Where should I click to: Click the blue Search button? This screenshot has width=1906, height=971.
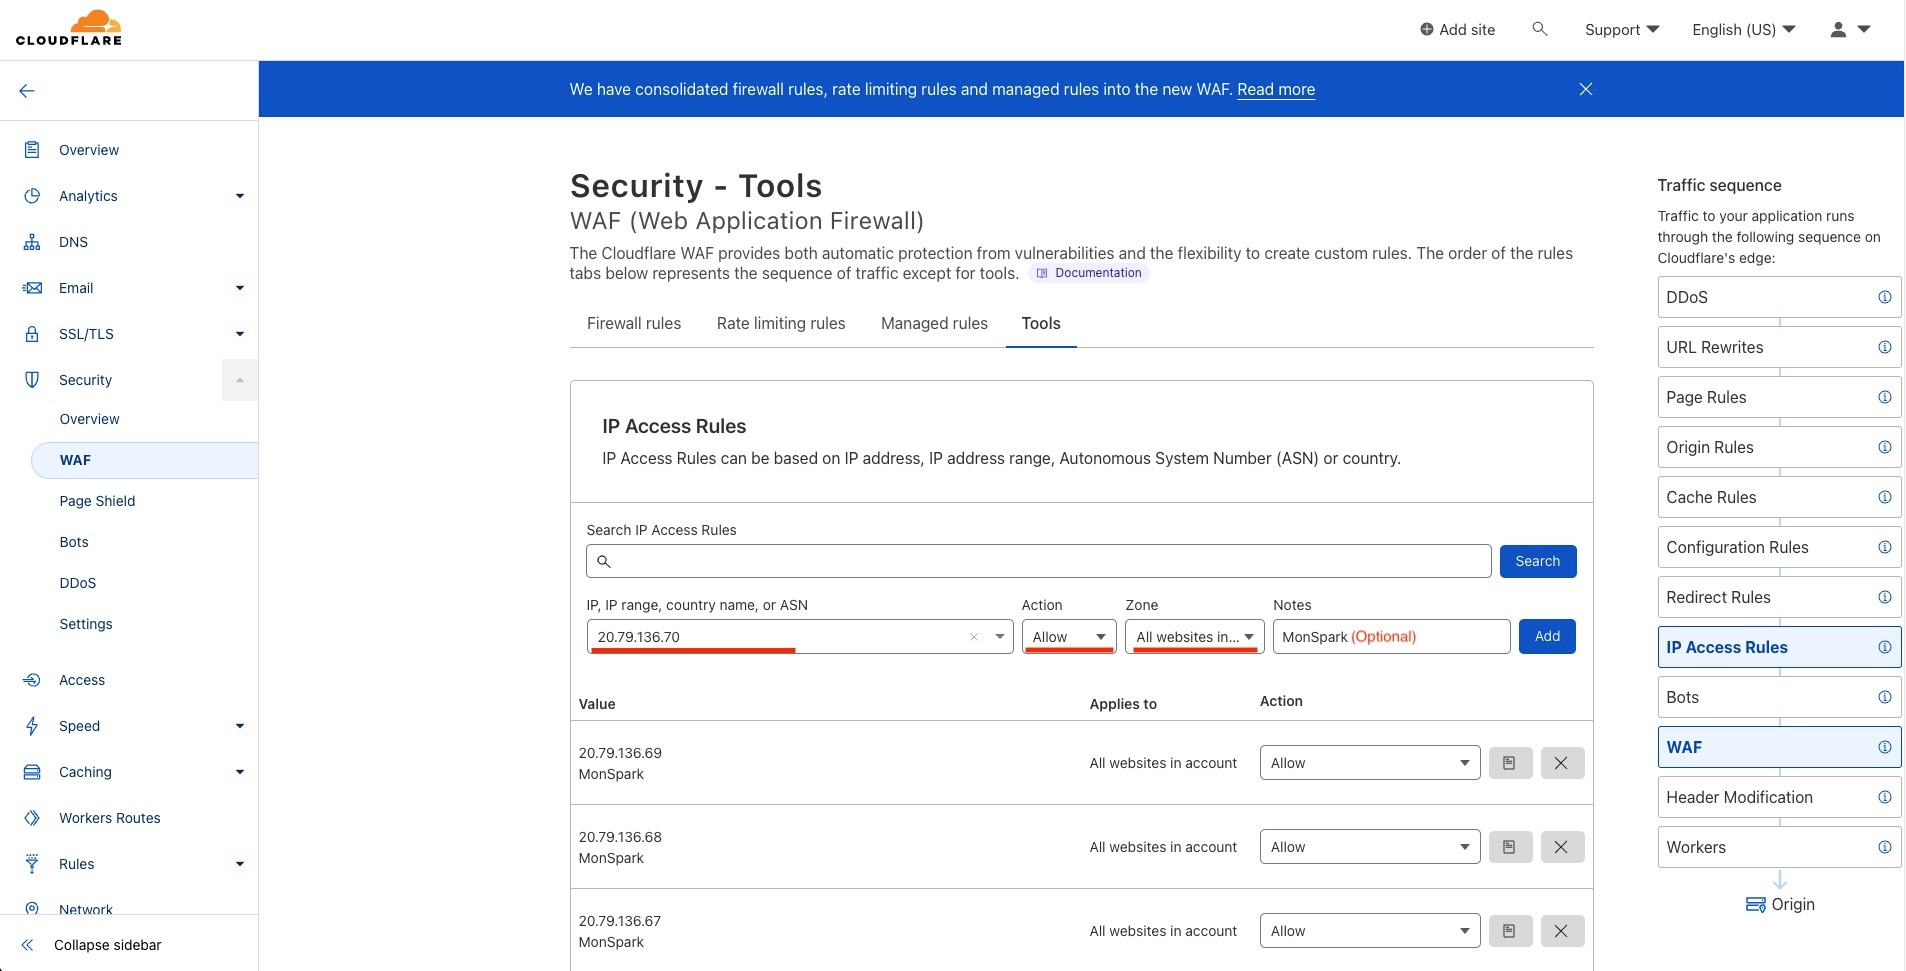point(1538,561)
